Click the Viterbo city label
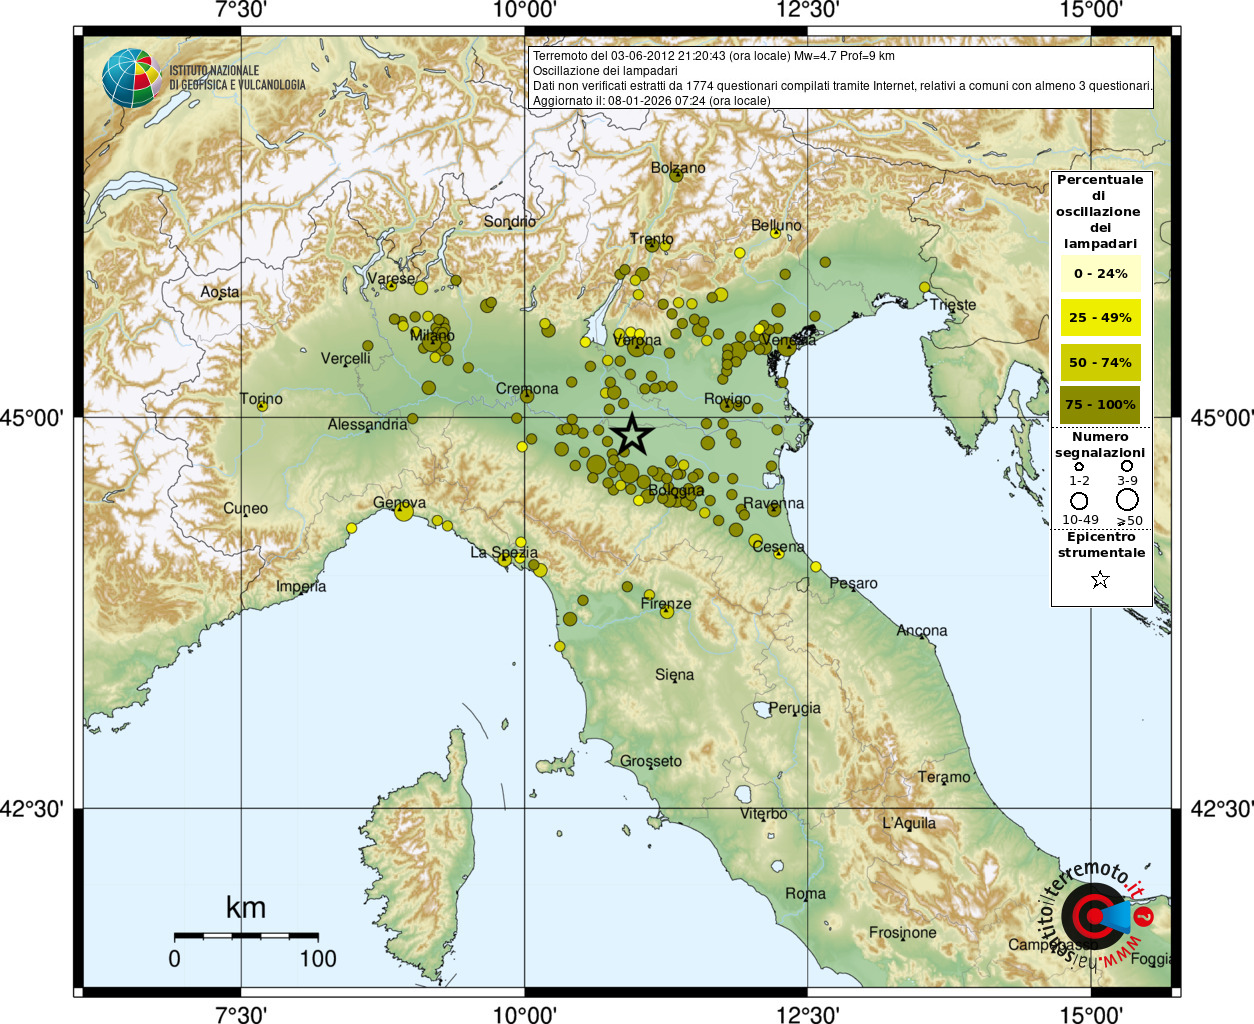Viewport: 1254px width, 1024px height. (763, 813)
